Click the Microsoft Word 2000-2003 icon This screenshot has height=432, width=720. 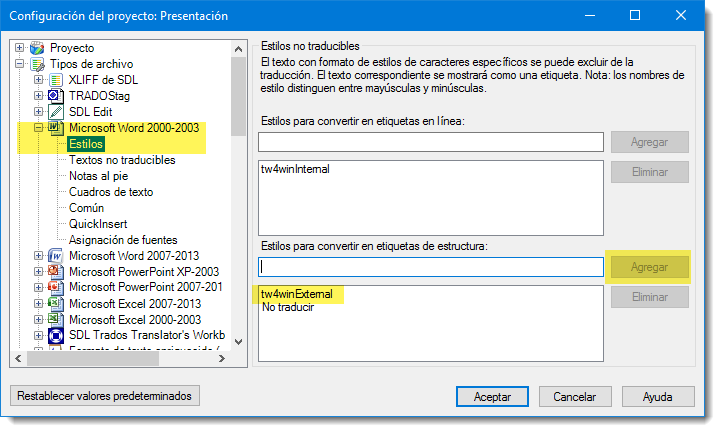tap(56, 128)
